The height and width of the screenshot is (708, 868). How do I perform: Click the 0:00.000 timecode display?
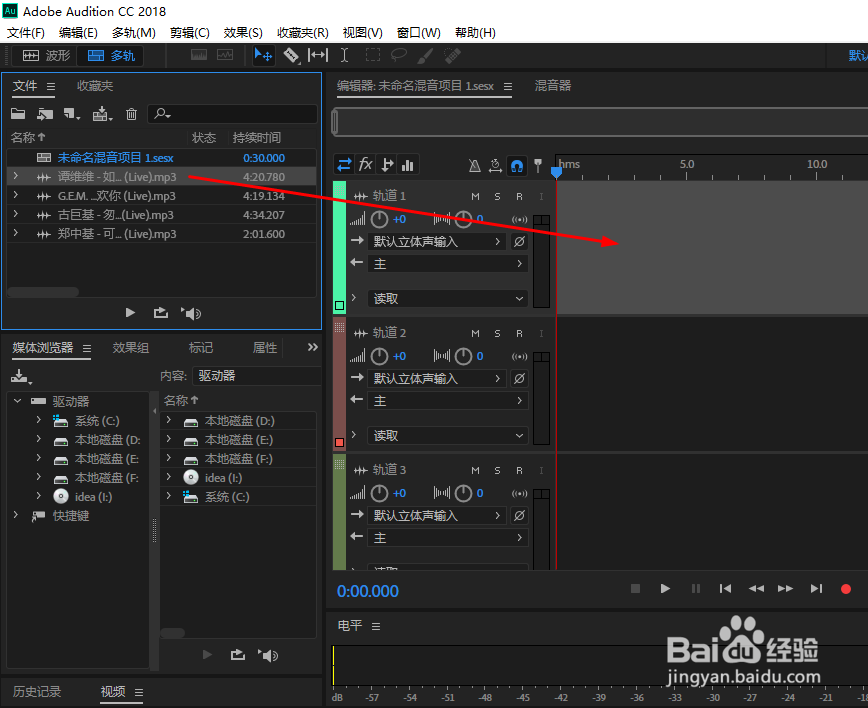(x=368, y=591)
